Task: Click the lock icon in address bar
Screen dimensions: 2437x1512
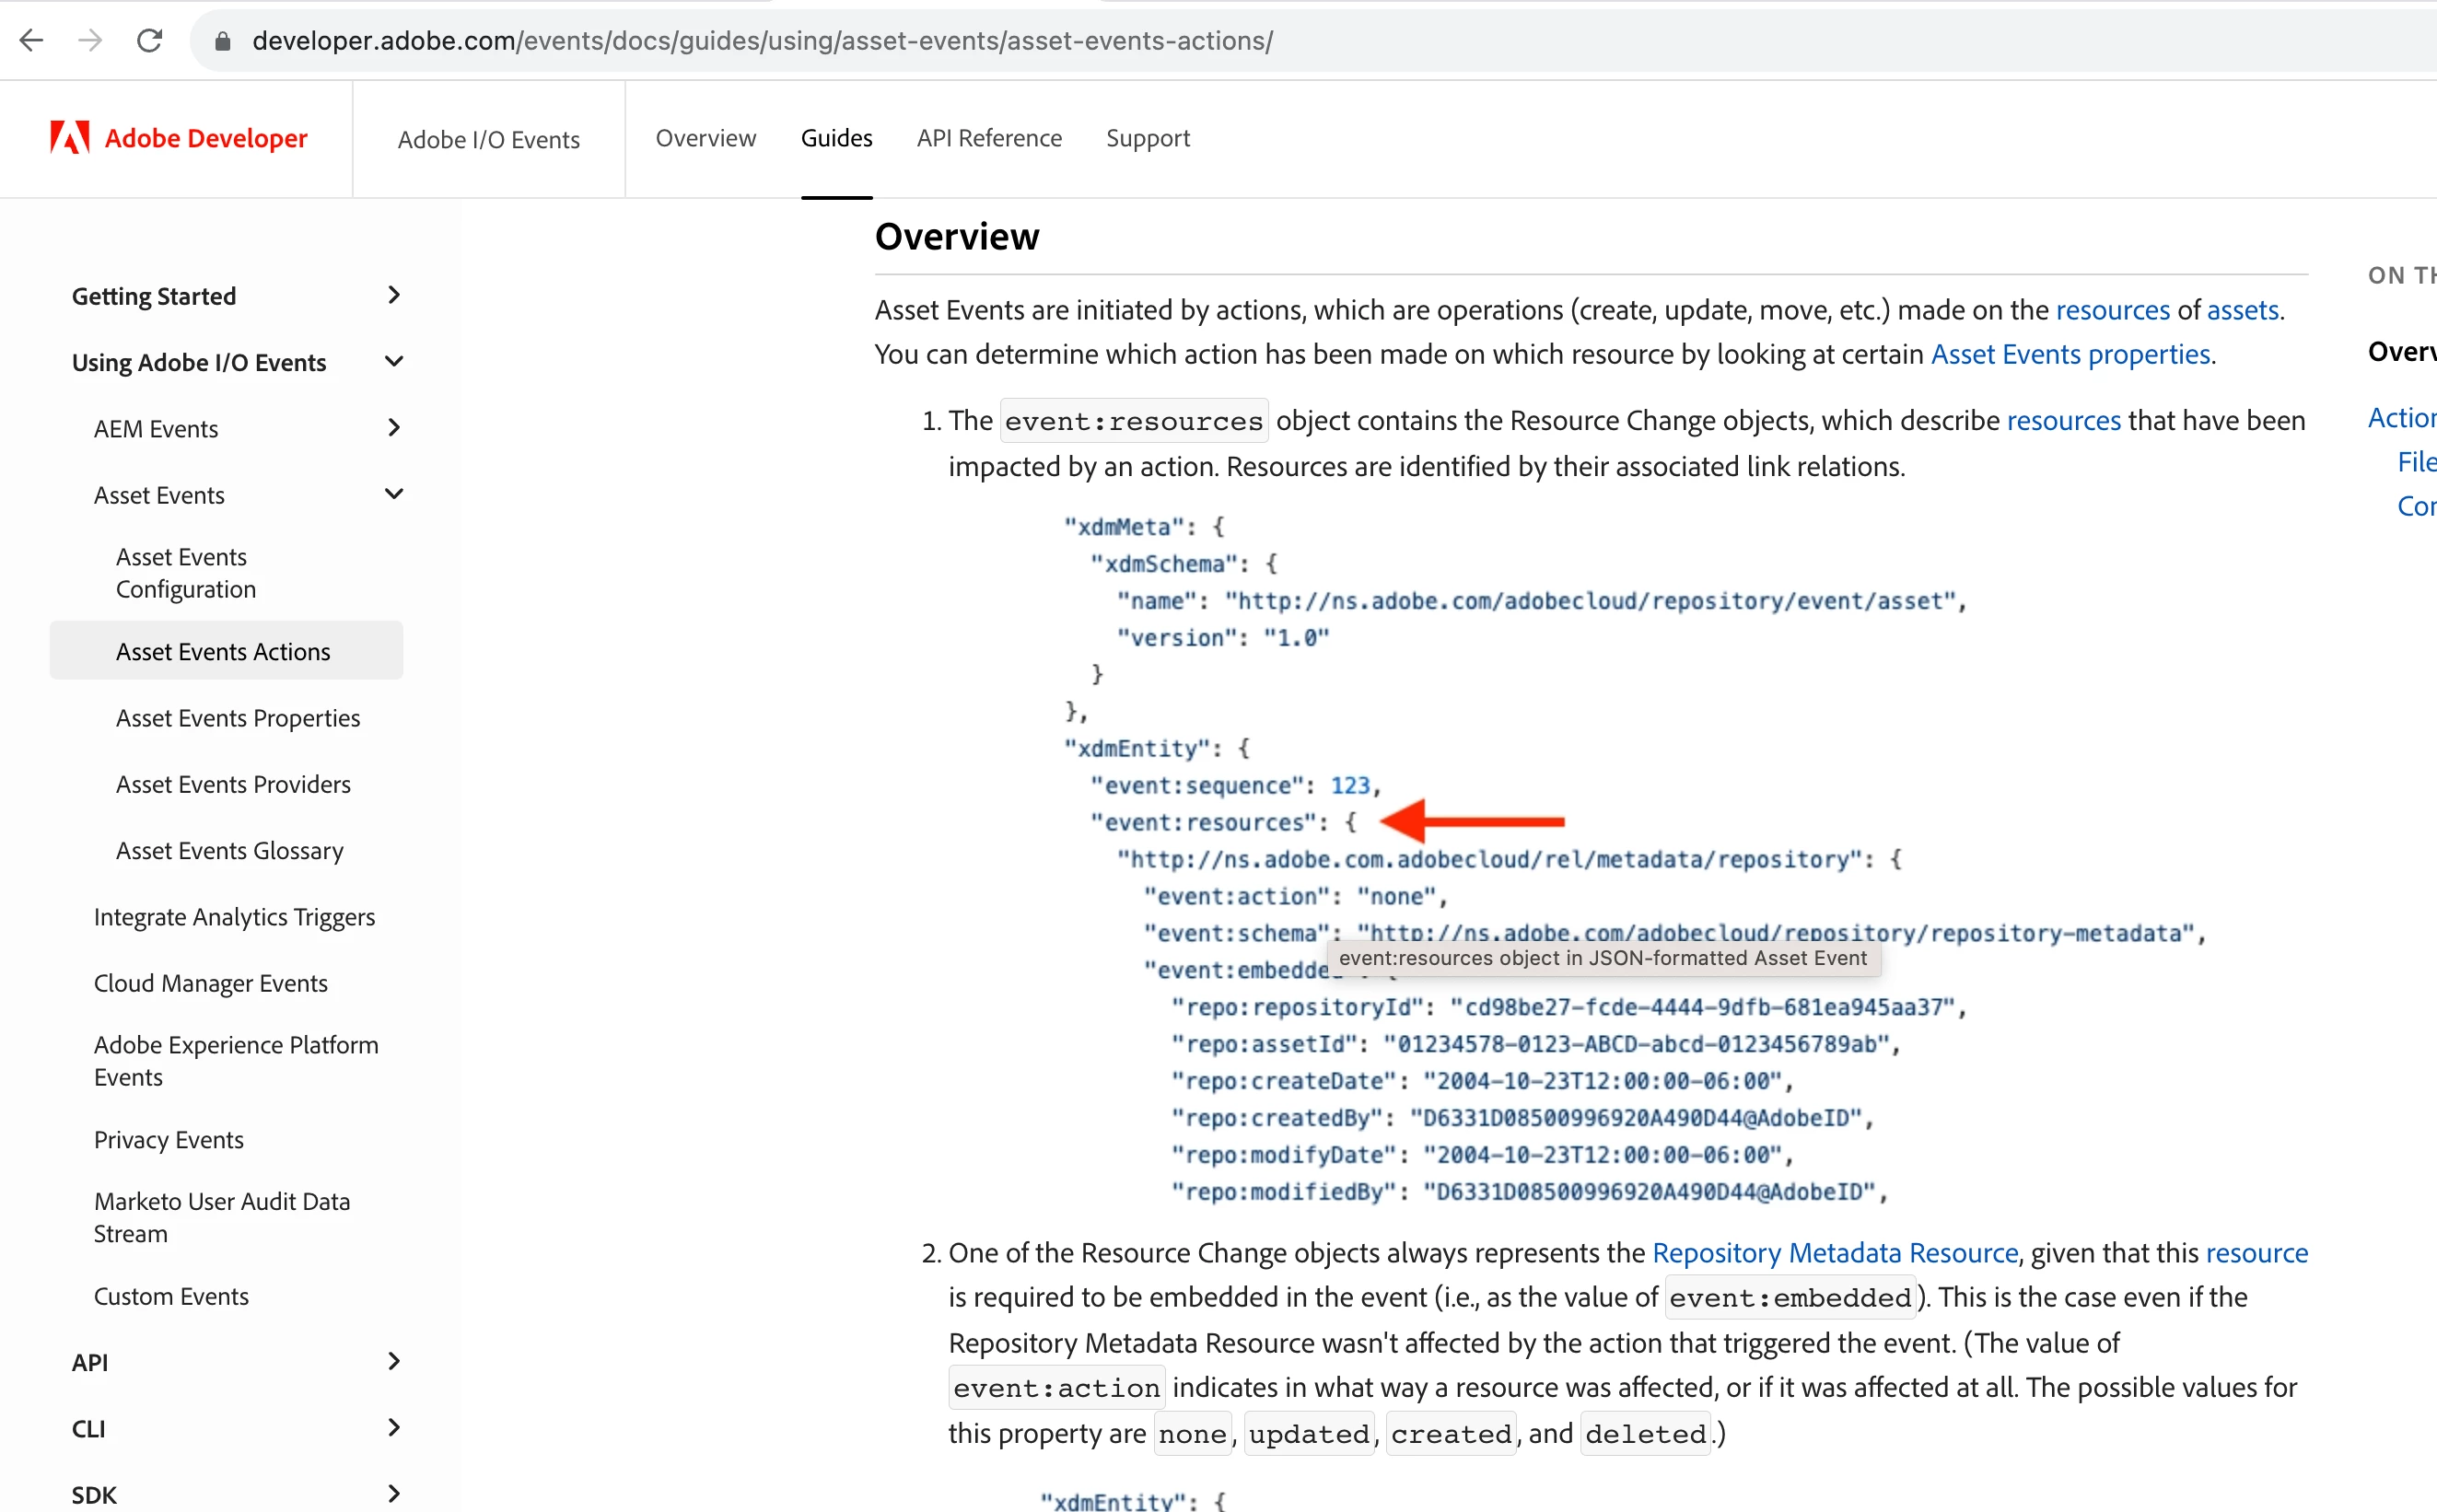Action: 223,41
